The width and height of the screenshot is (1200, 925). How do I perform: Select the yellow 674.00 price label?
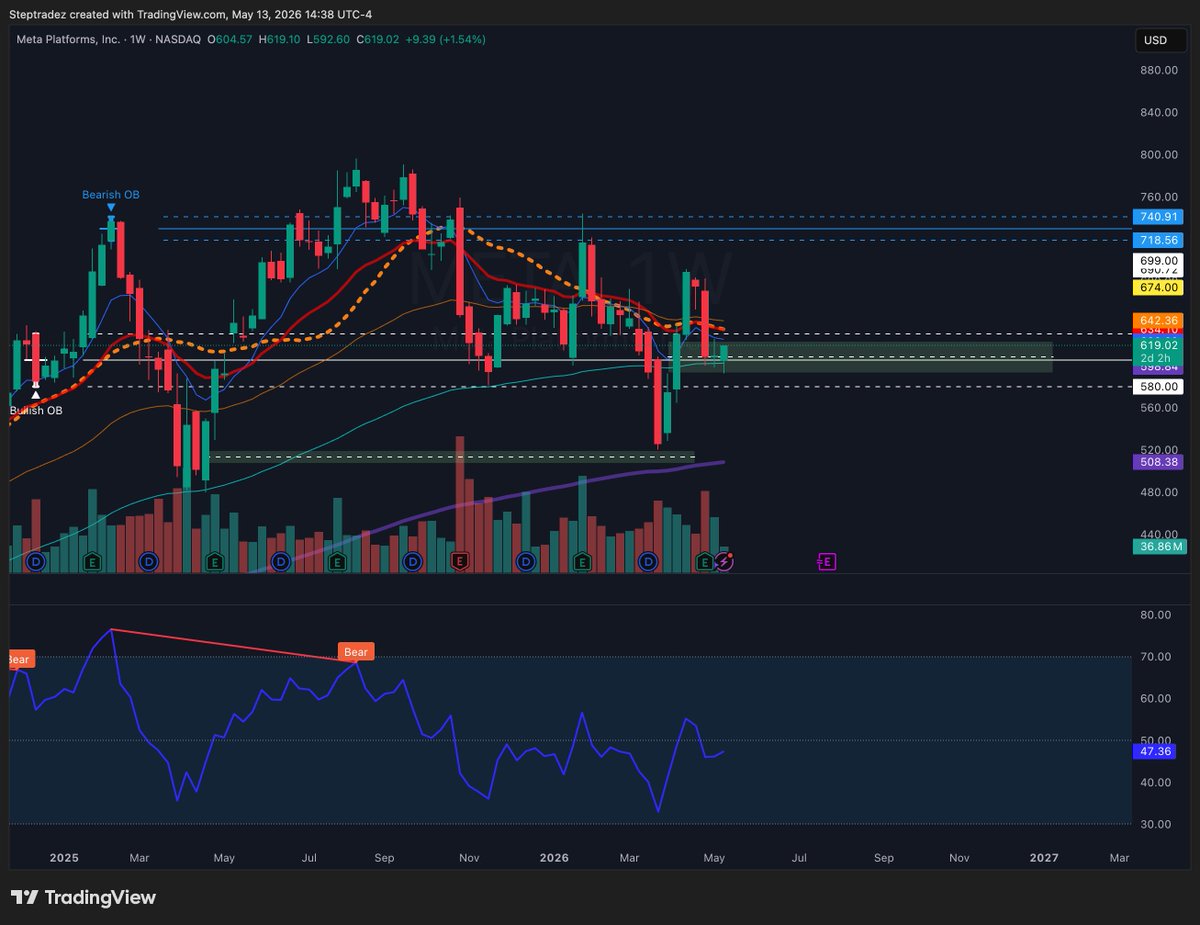click(x=1159, y=287)
